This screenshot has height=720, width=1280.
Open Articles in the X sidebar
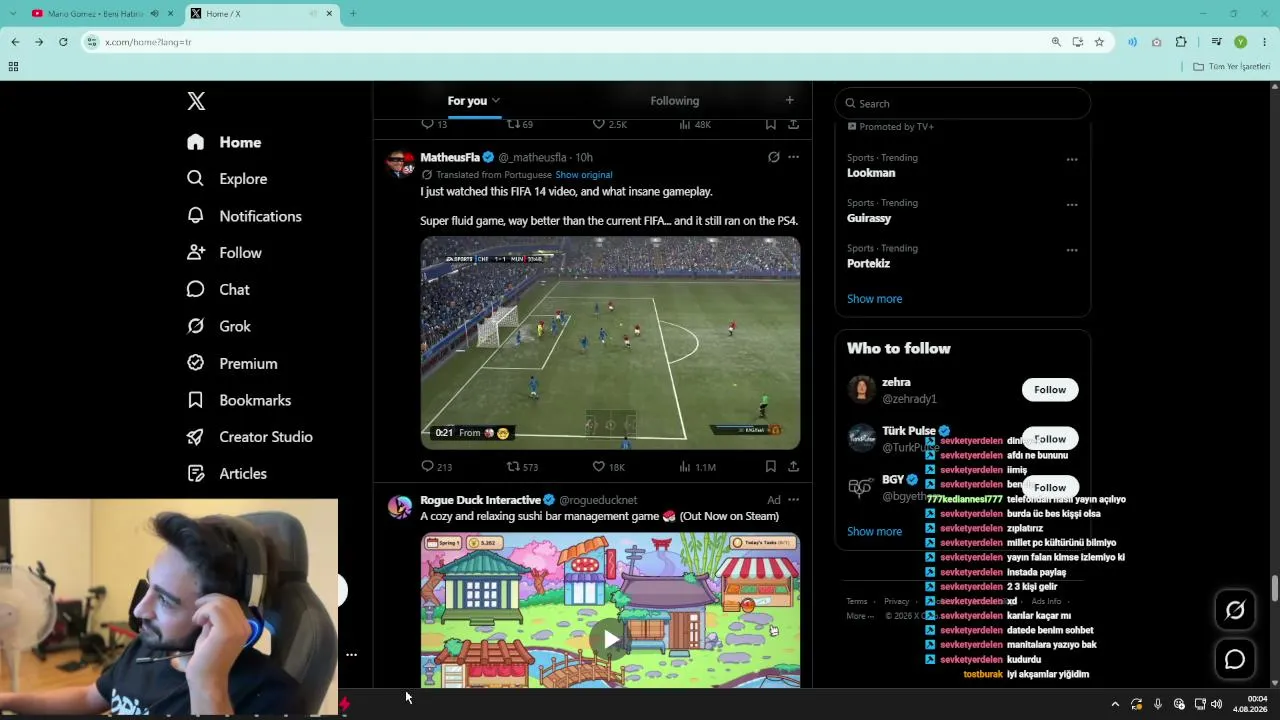(x=227, y=474)
